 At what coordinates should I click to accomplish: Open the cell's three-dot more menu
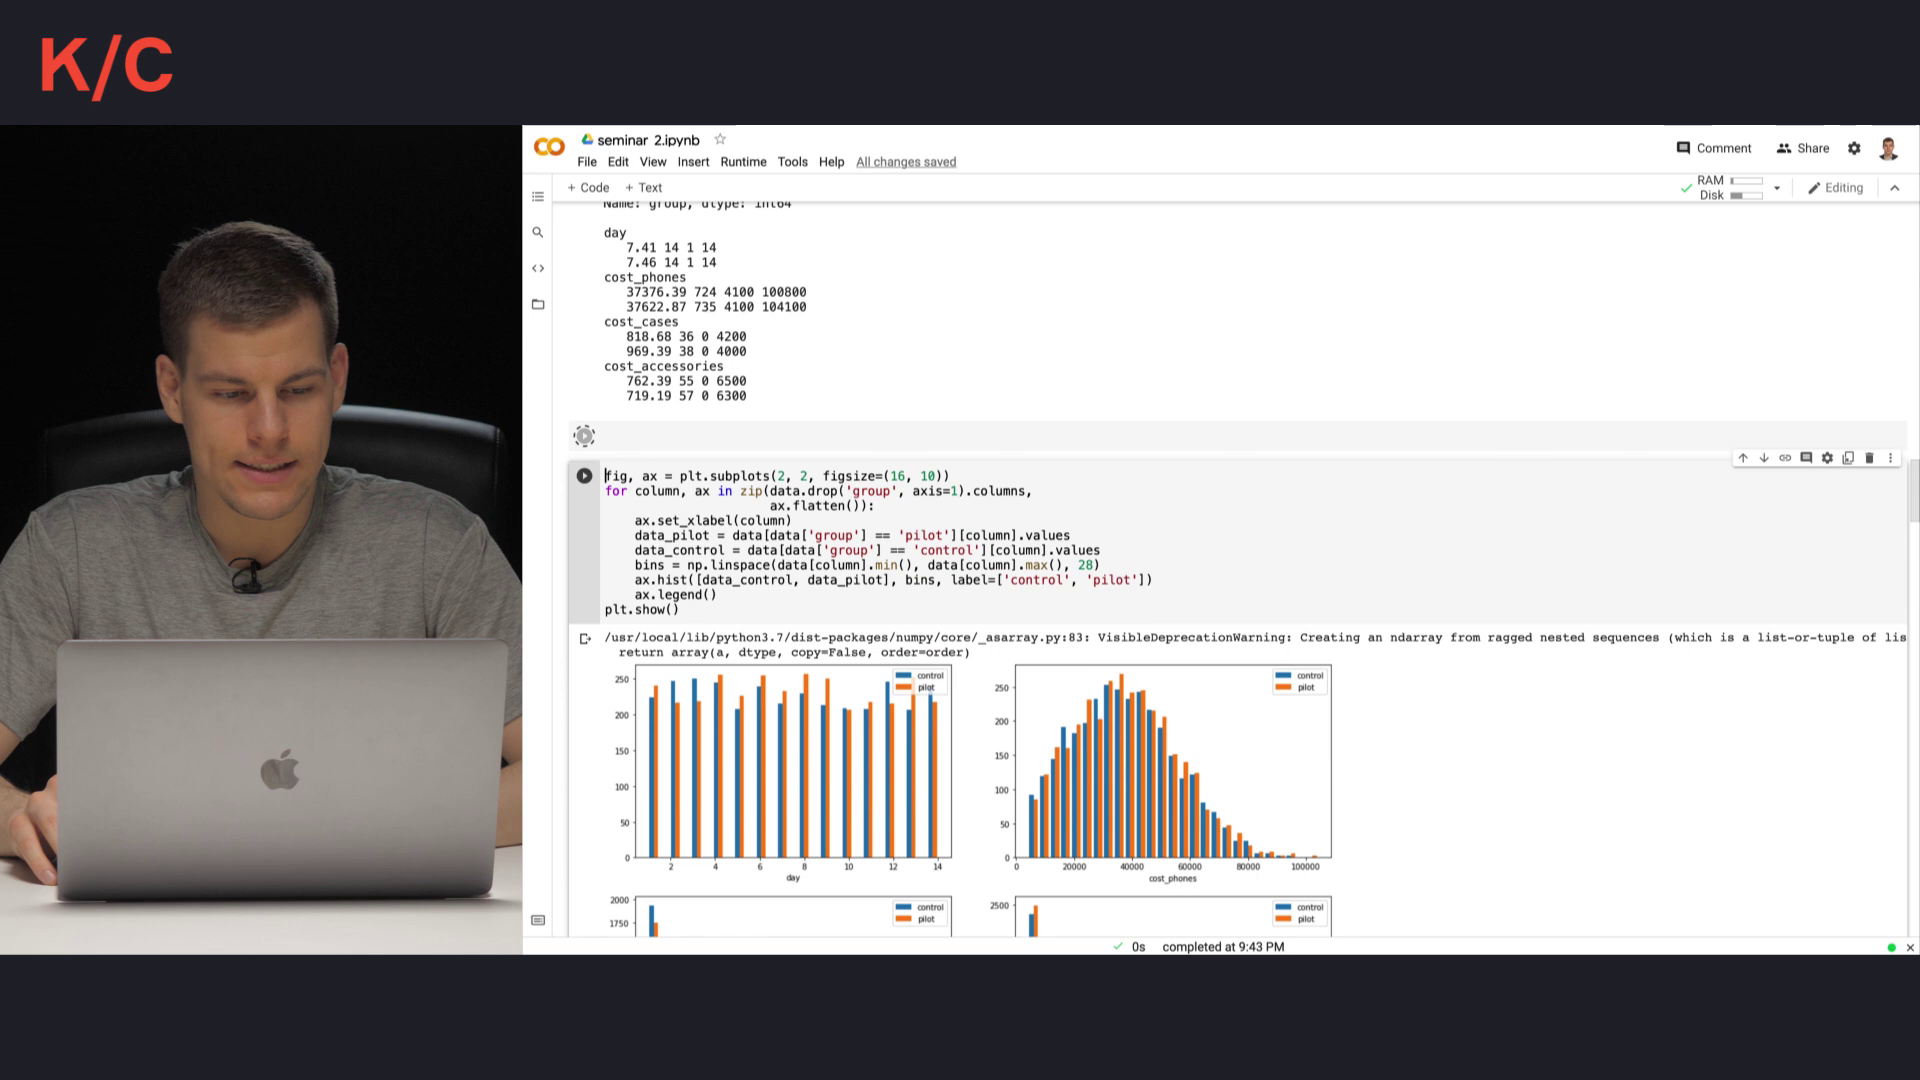(1890, 458)
